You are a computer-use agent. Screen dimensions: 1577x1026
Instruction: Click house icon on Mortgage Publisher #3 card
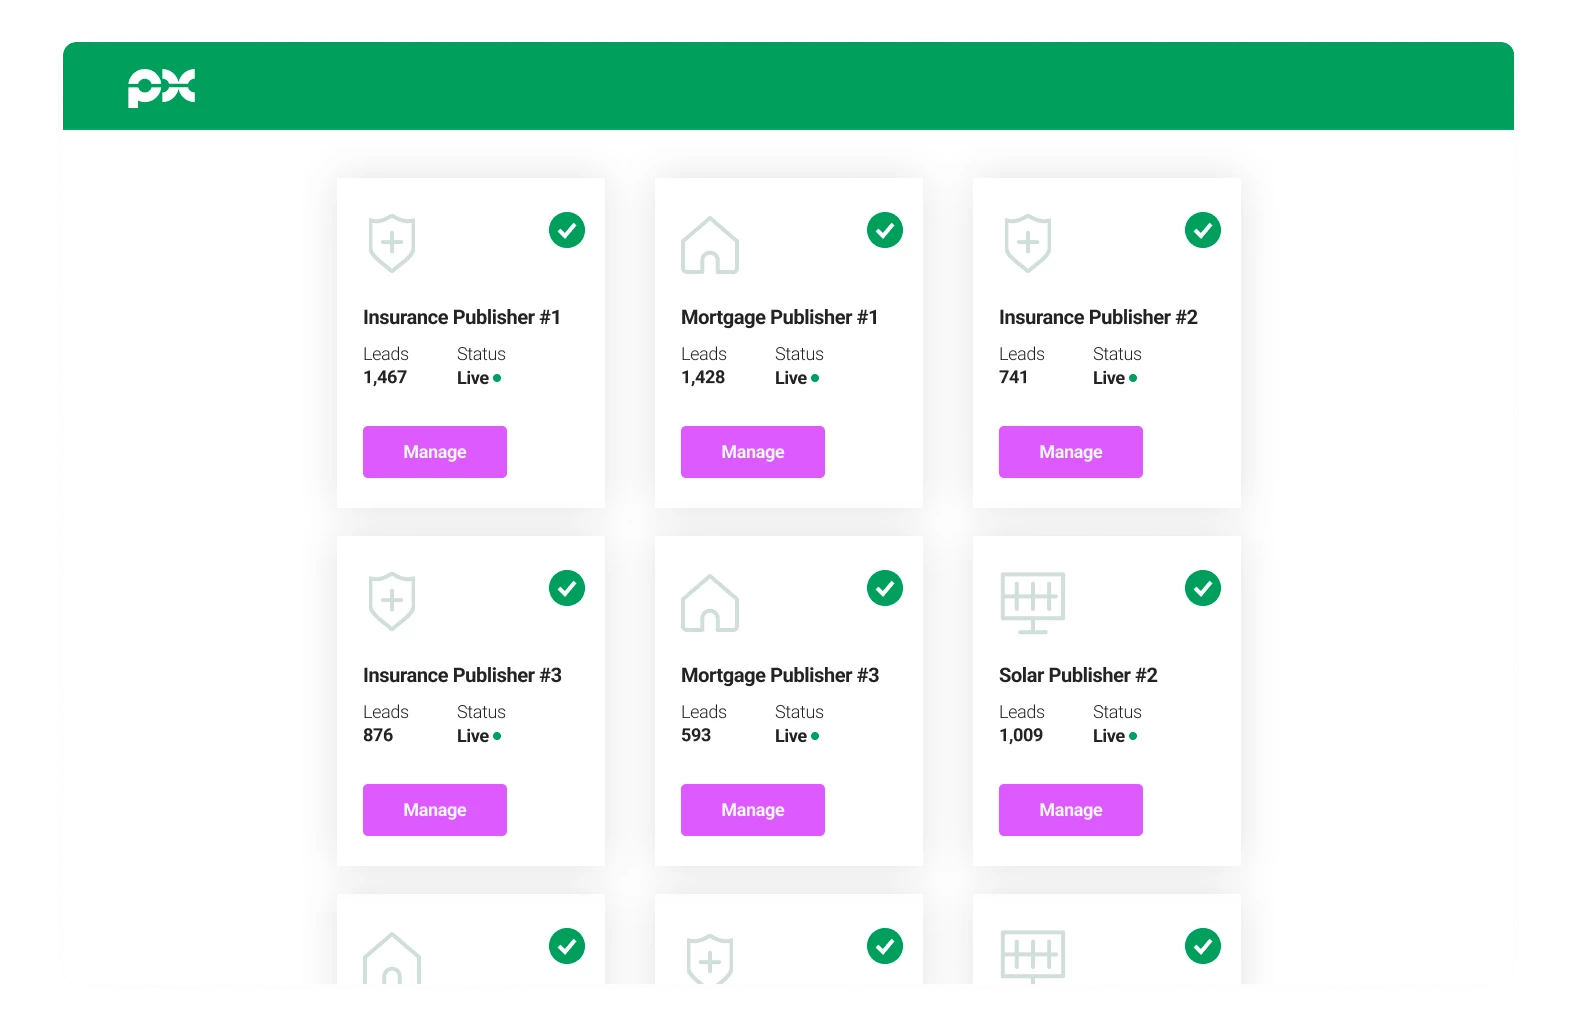(710, 603)
